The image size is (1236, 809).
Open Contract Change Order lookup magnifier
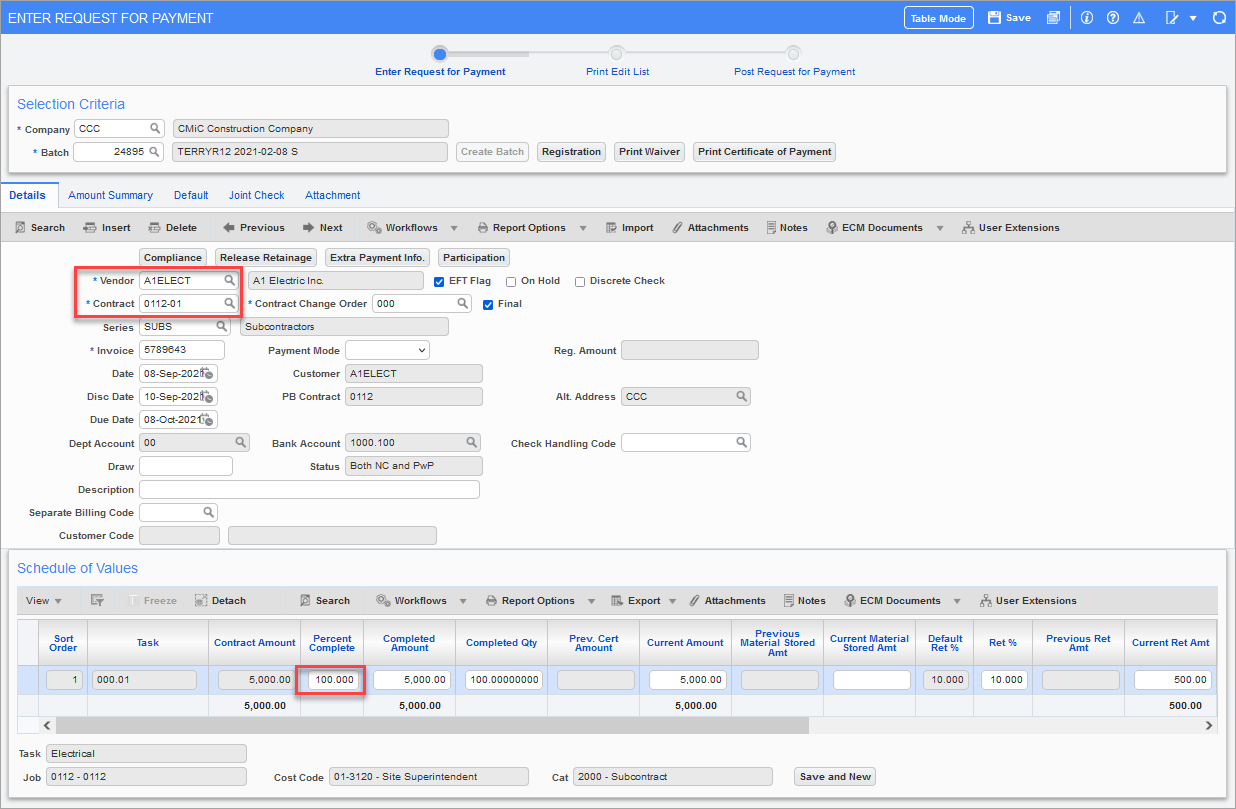coord(463,303)
